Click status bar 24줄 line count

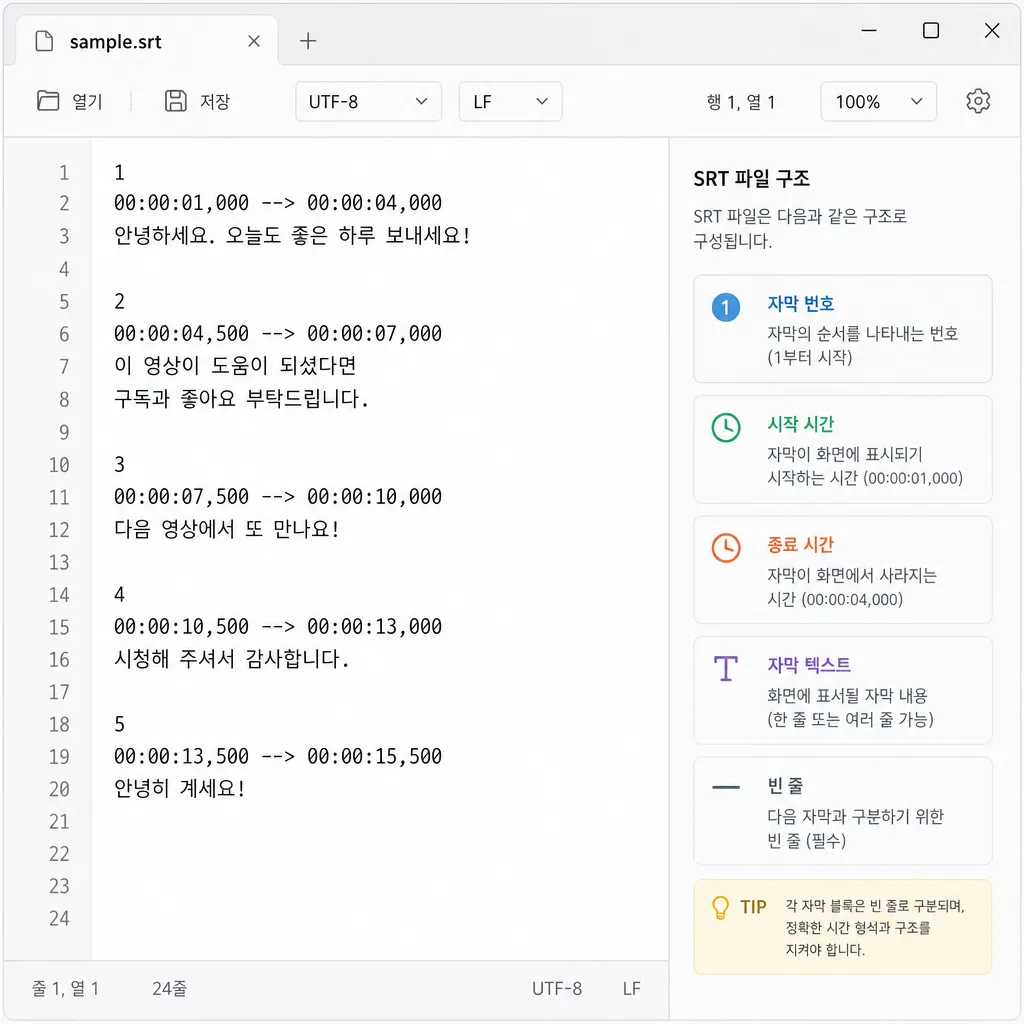point(169,988)
